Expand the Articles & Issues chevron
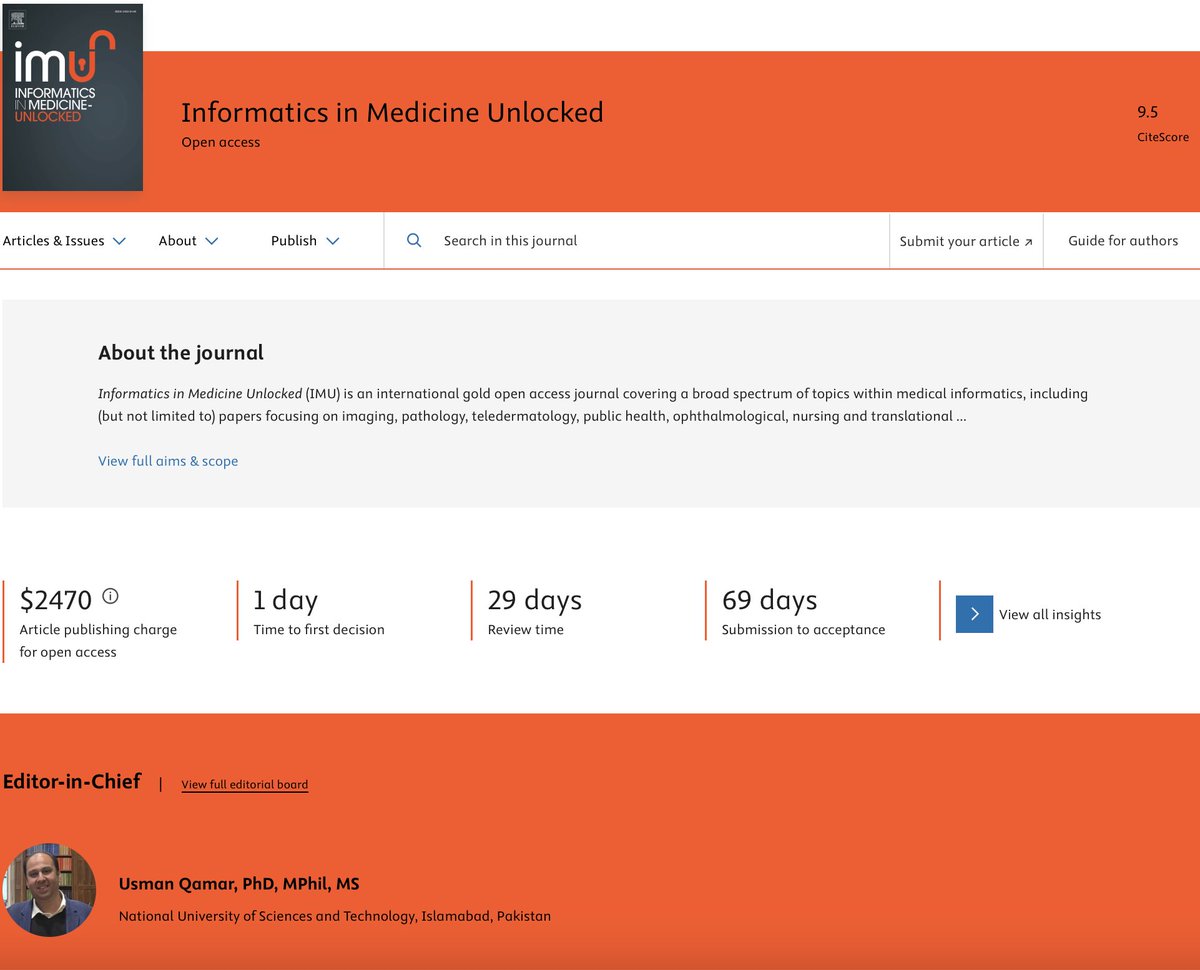 point(119,241)
